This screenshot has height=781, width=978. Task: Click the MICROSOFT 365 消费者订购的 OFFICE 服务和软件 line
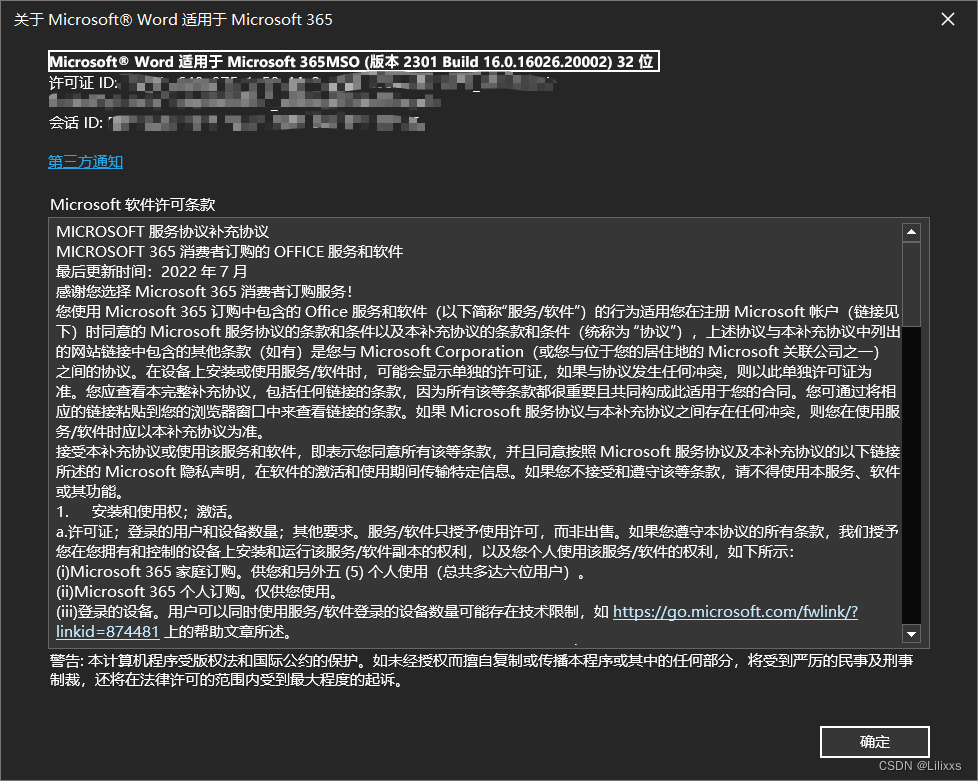(x=230, y=251)
